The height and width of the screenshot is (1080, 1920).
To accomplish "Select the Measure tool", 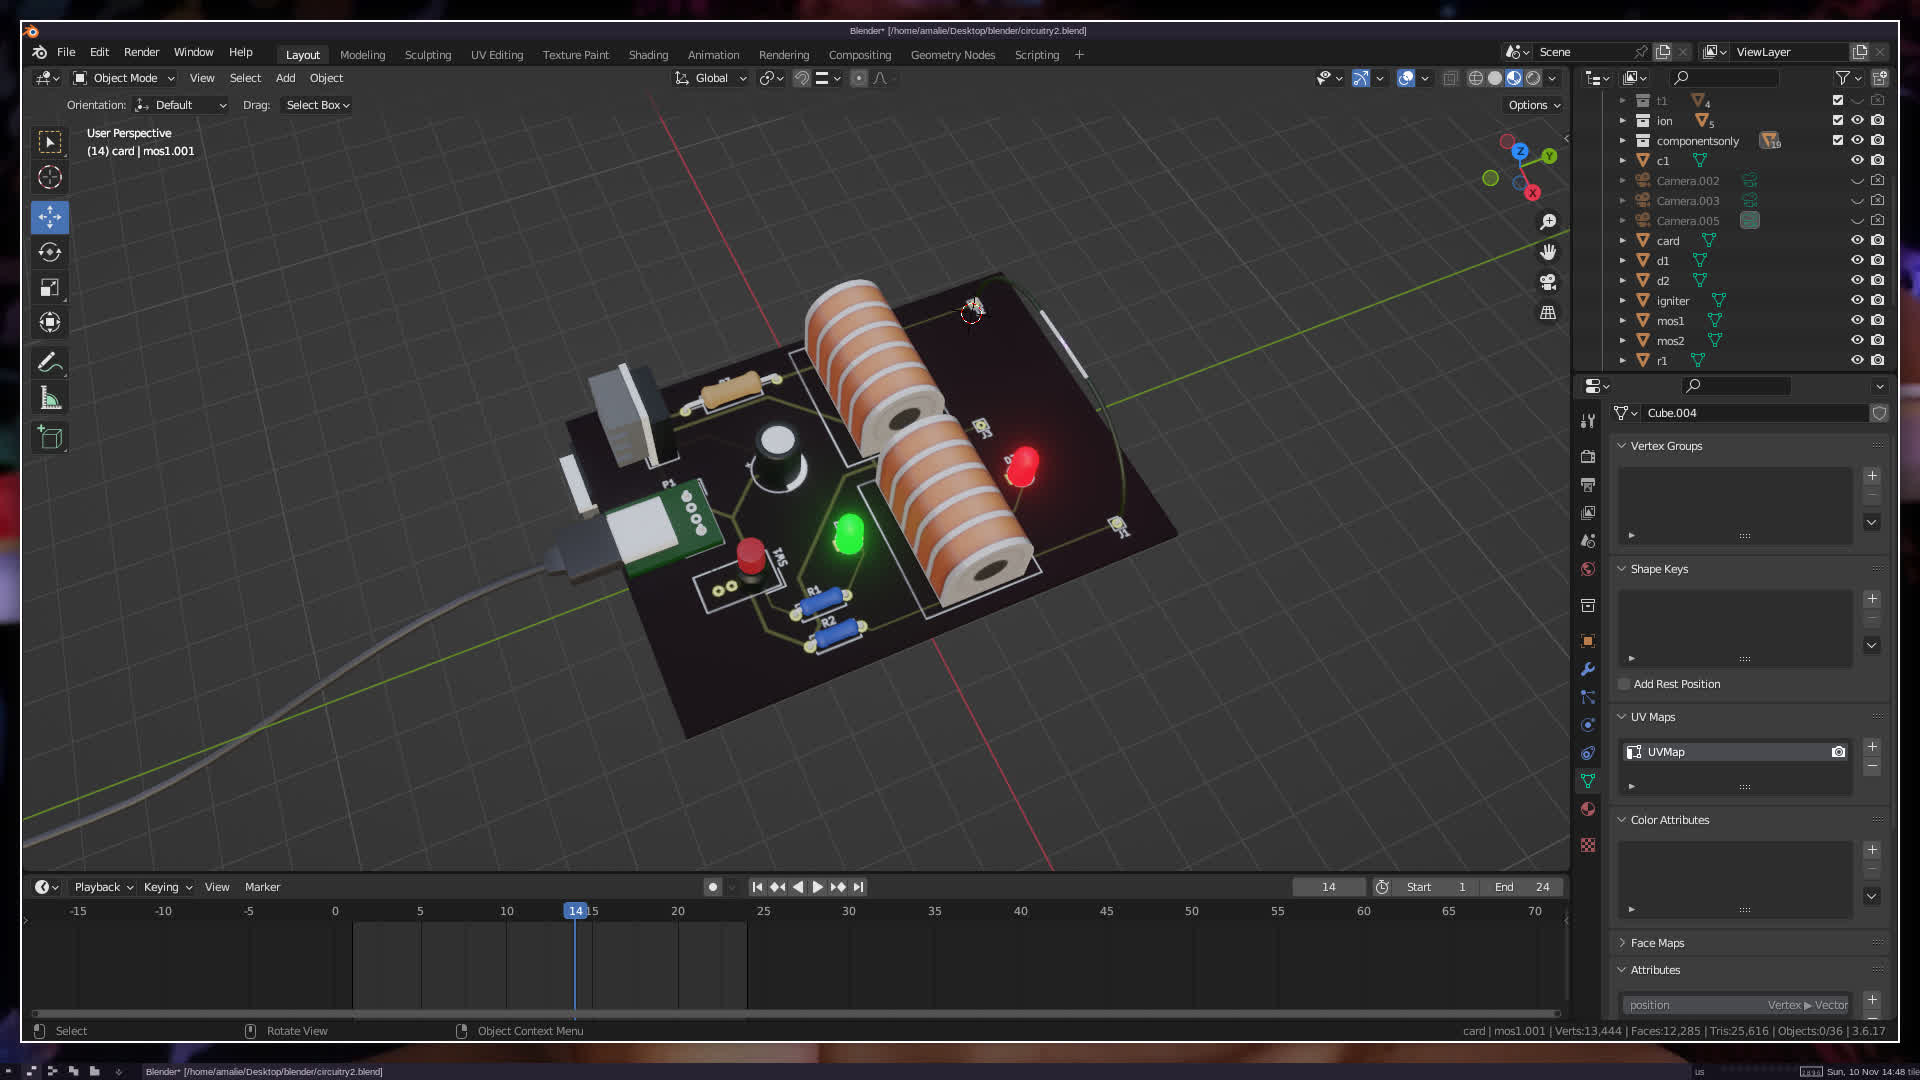I will (x=50, y=399).
